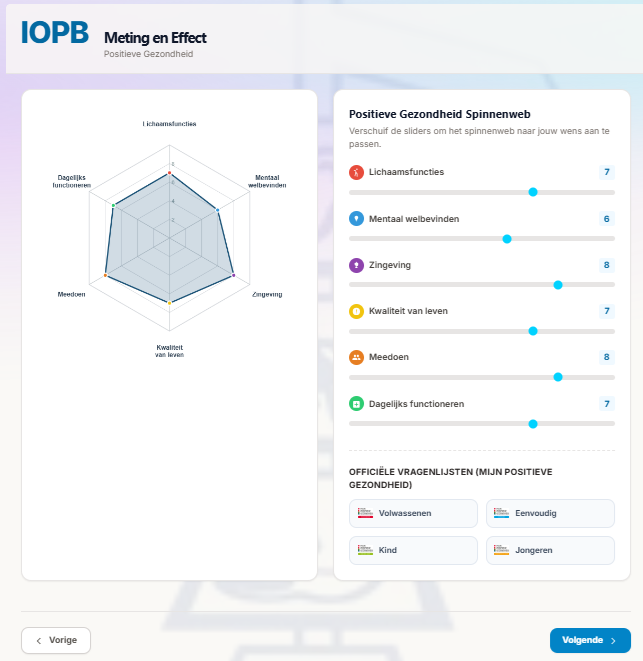Click the IOPB logo

(55, 32)
